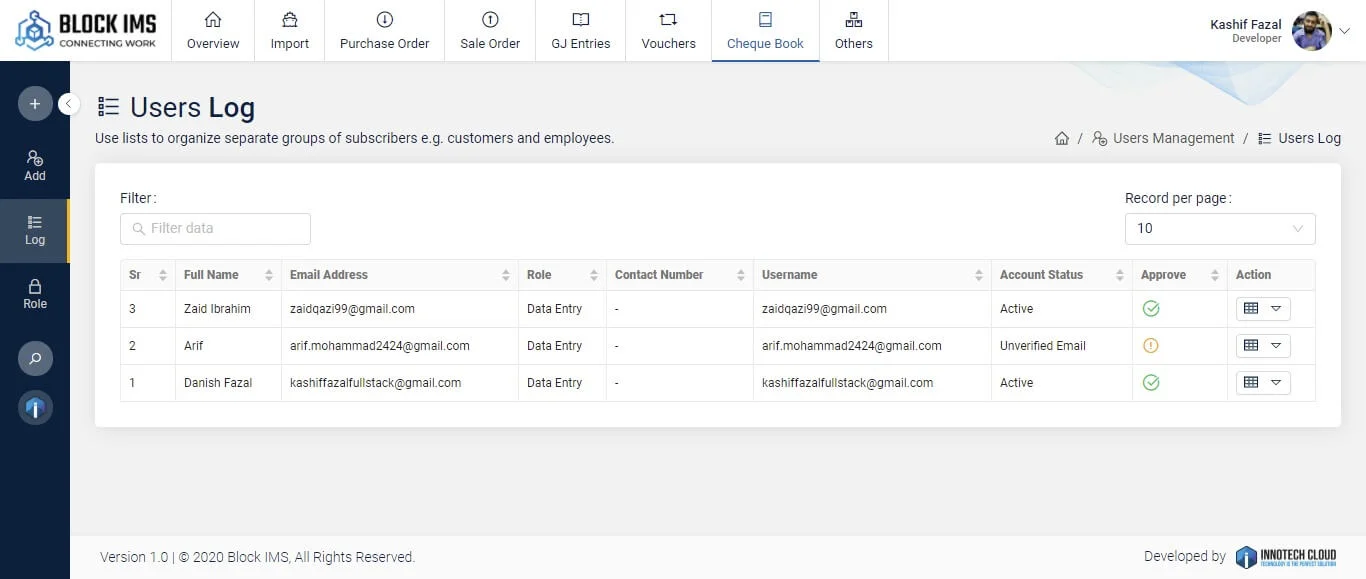This screenshot has height=579, width=1366.
Task: Click the sidebar search magnifier icon
Action: click(x=35, y=359)
